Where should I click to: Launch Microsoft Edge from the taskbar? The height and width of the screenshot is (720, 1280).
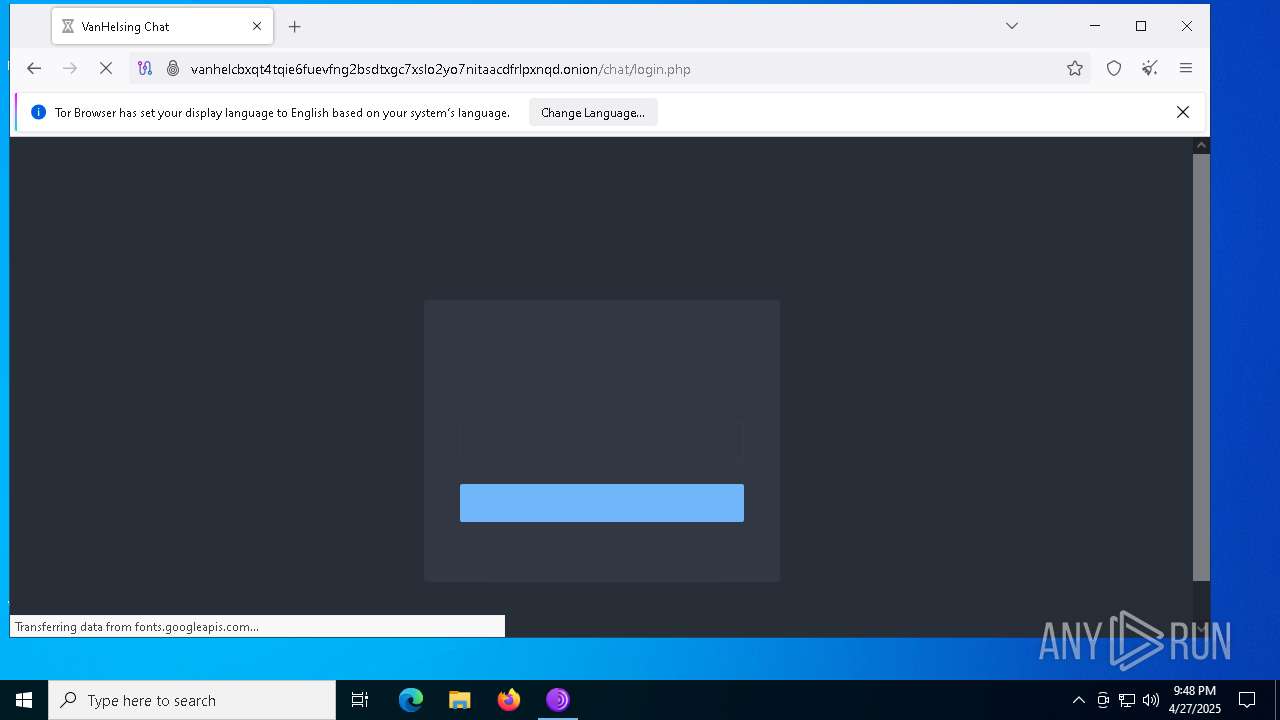(411, 700)
